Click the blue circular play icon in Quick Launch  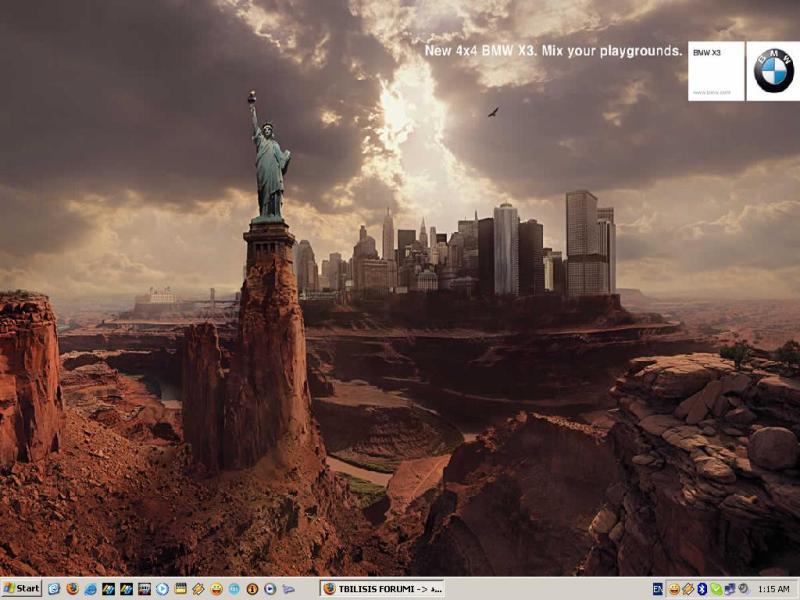point(270,589)
